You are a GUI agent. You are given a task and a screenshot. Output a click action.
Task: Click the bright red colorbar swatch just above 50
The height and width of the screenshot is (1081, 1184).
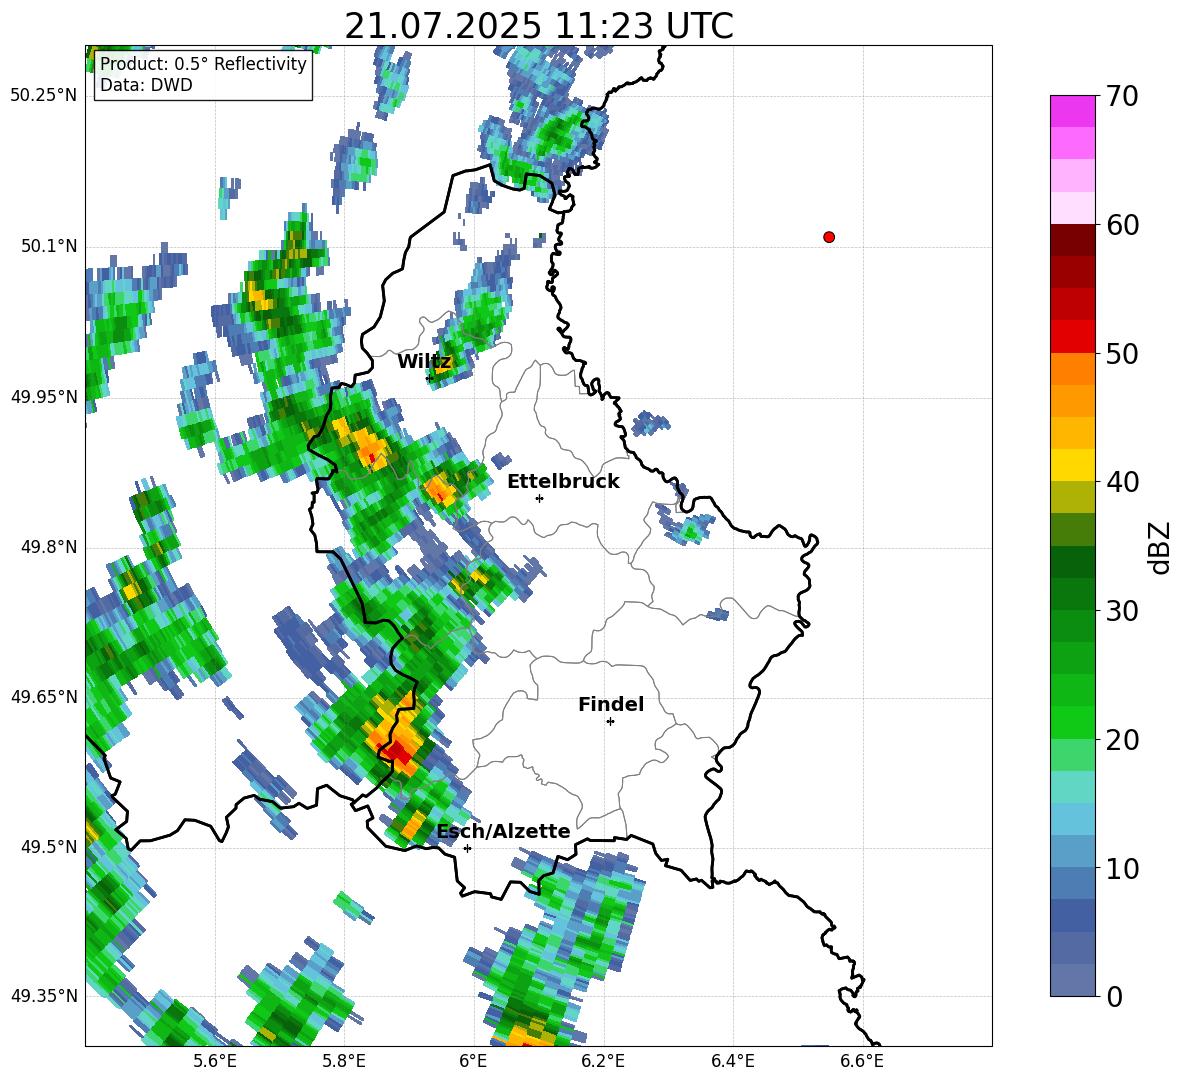pos(1072,337)
